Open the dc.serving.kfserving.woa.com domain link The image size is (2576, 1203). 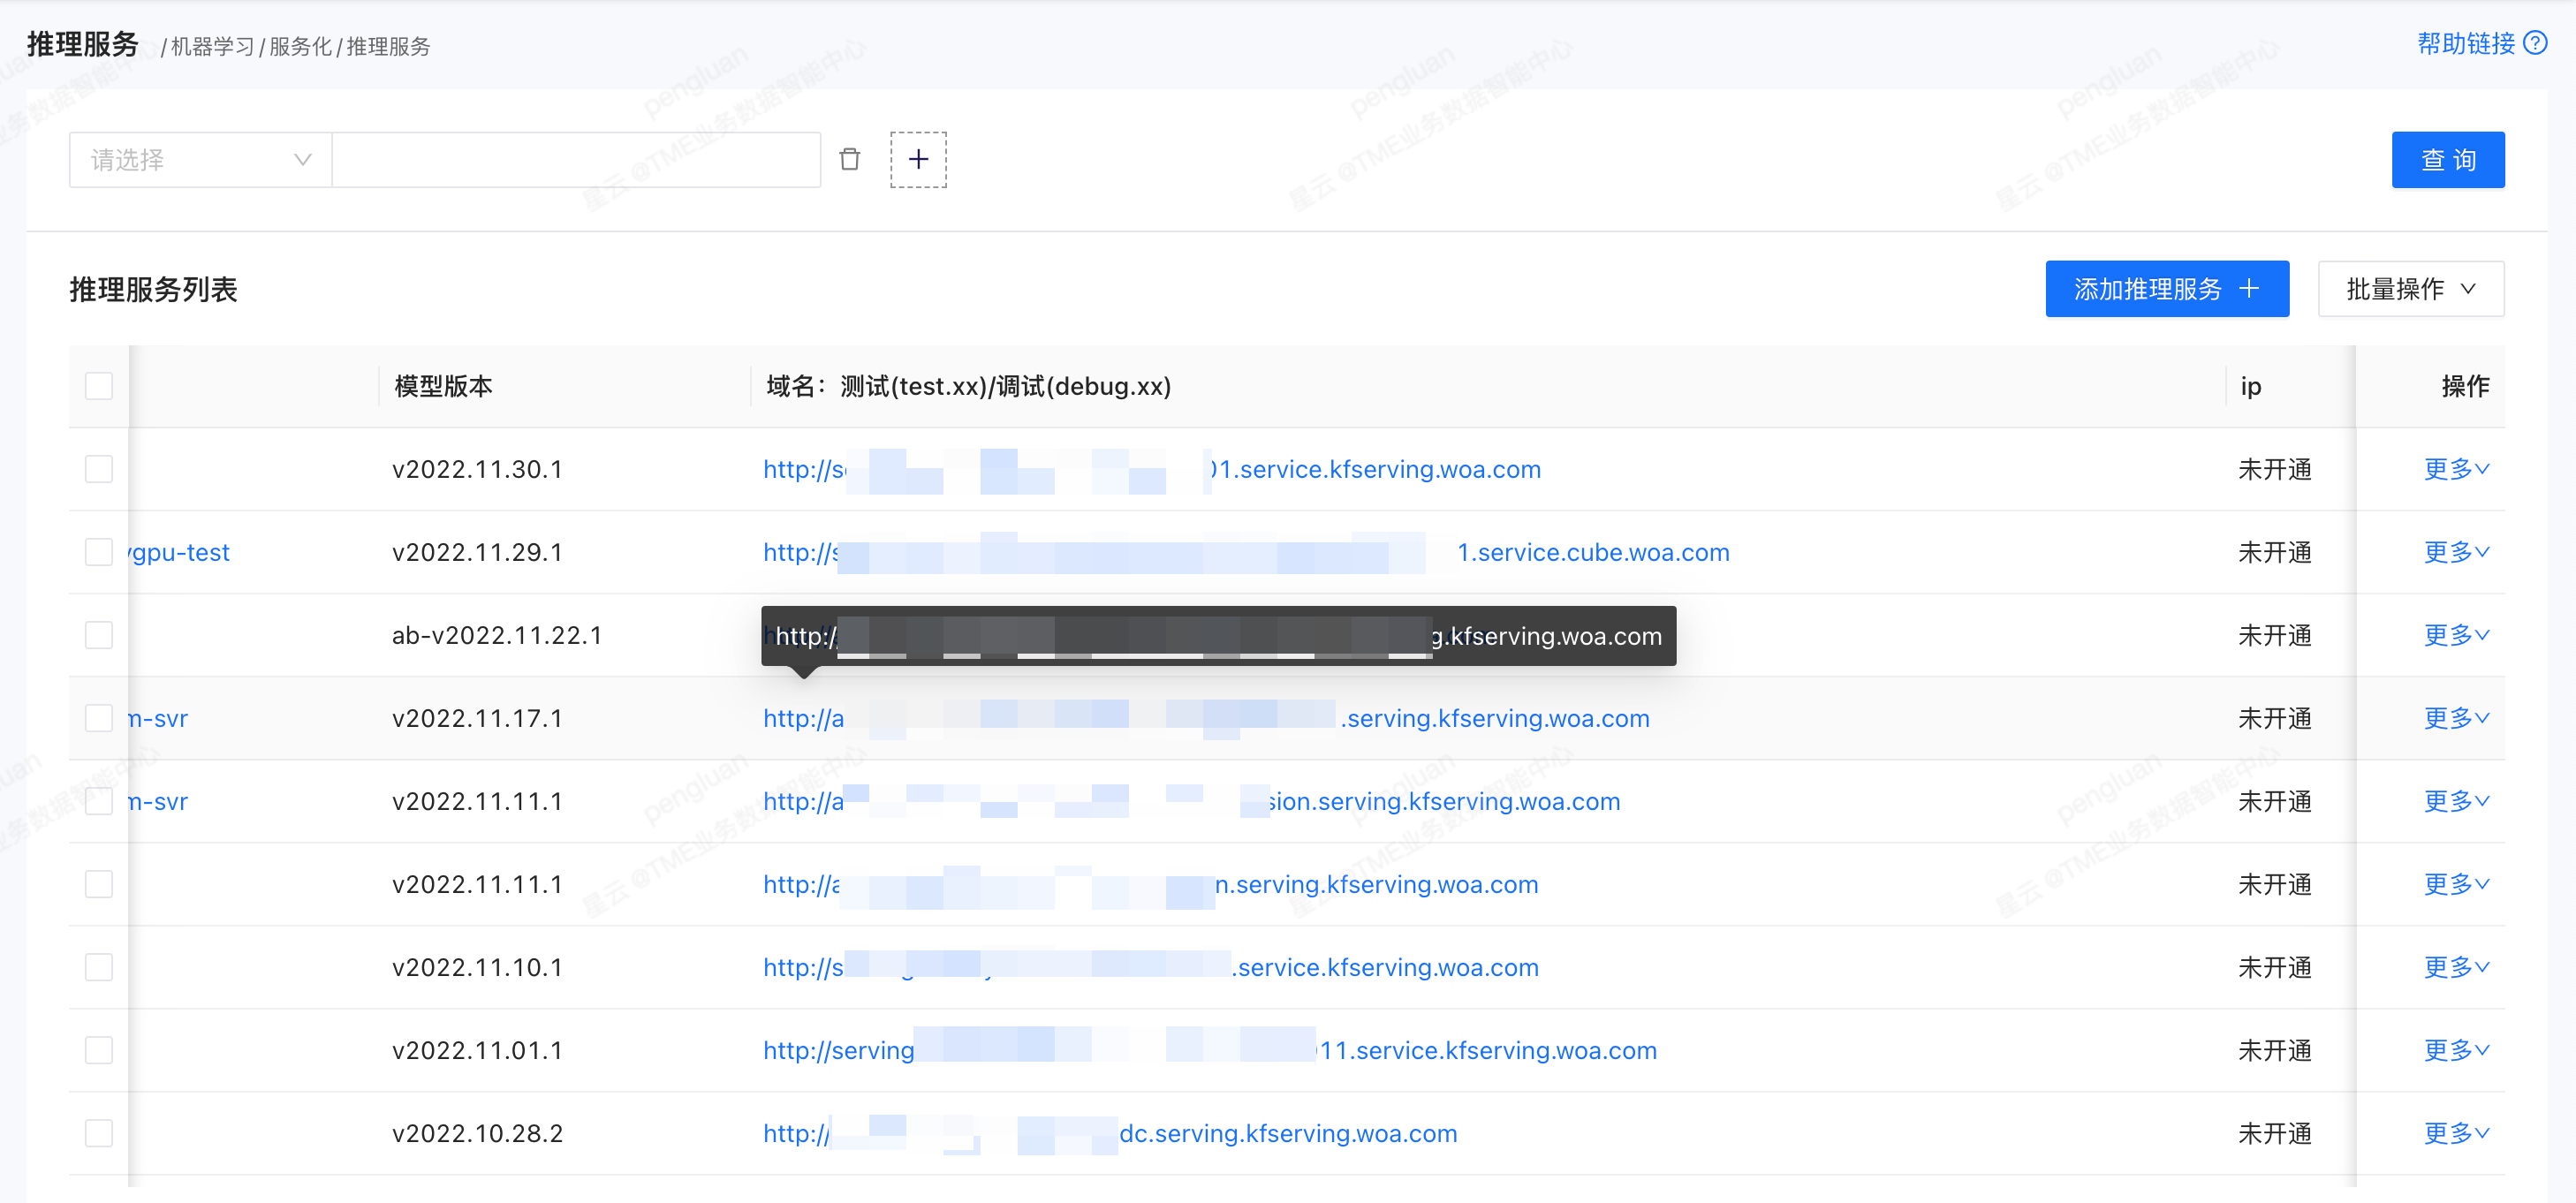coord(1287,1133)
